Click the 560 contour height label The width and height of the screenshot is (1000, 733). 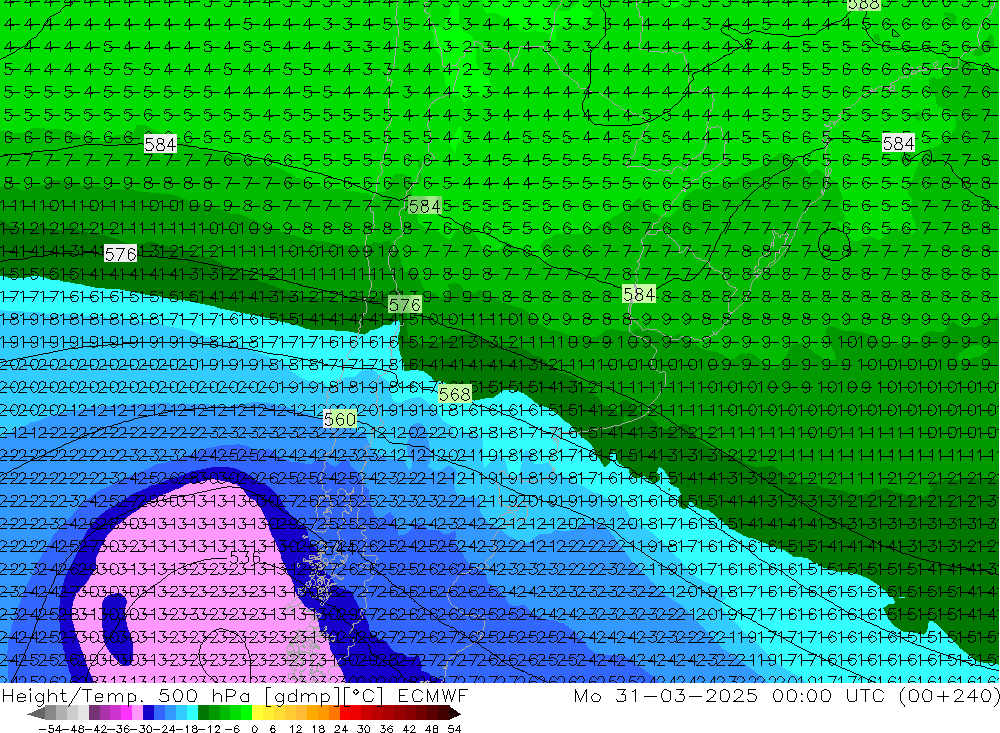[340, 419]
